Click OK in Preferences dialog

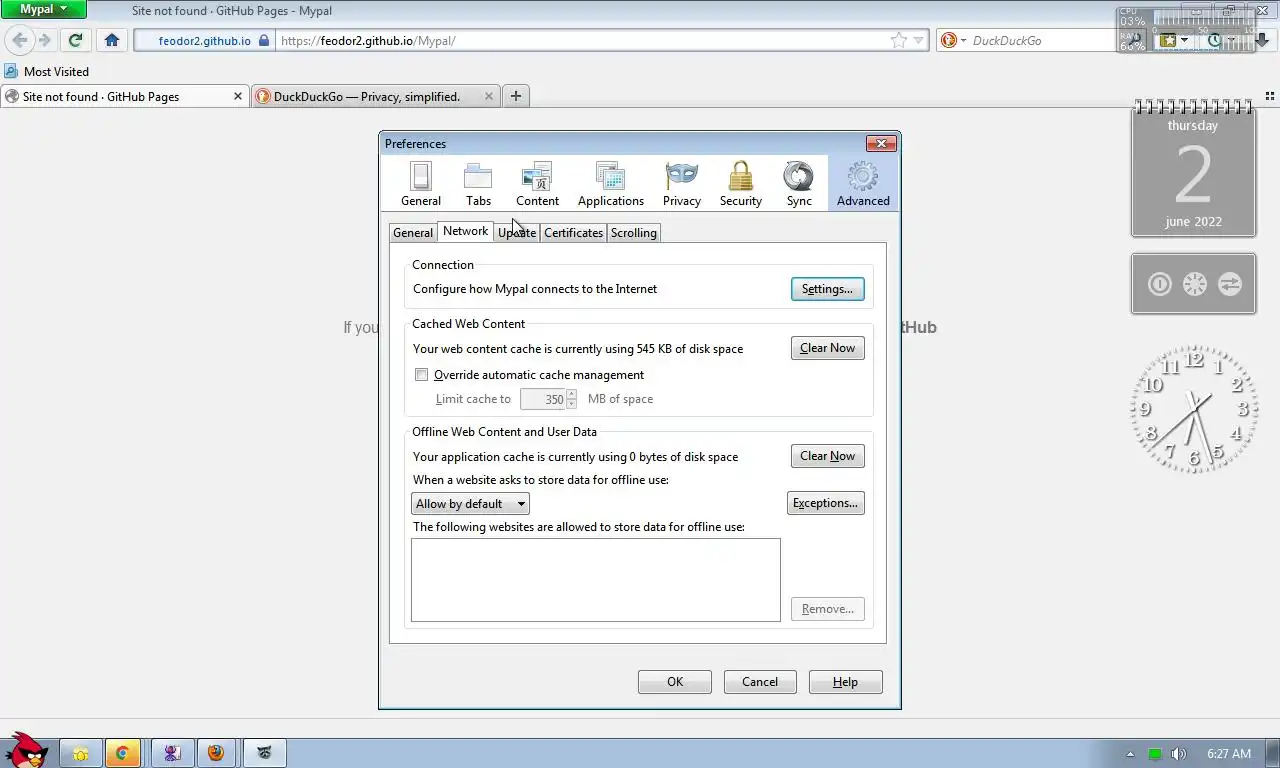(675, 682)
